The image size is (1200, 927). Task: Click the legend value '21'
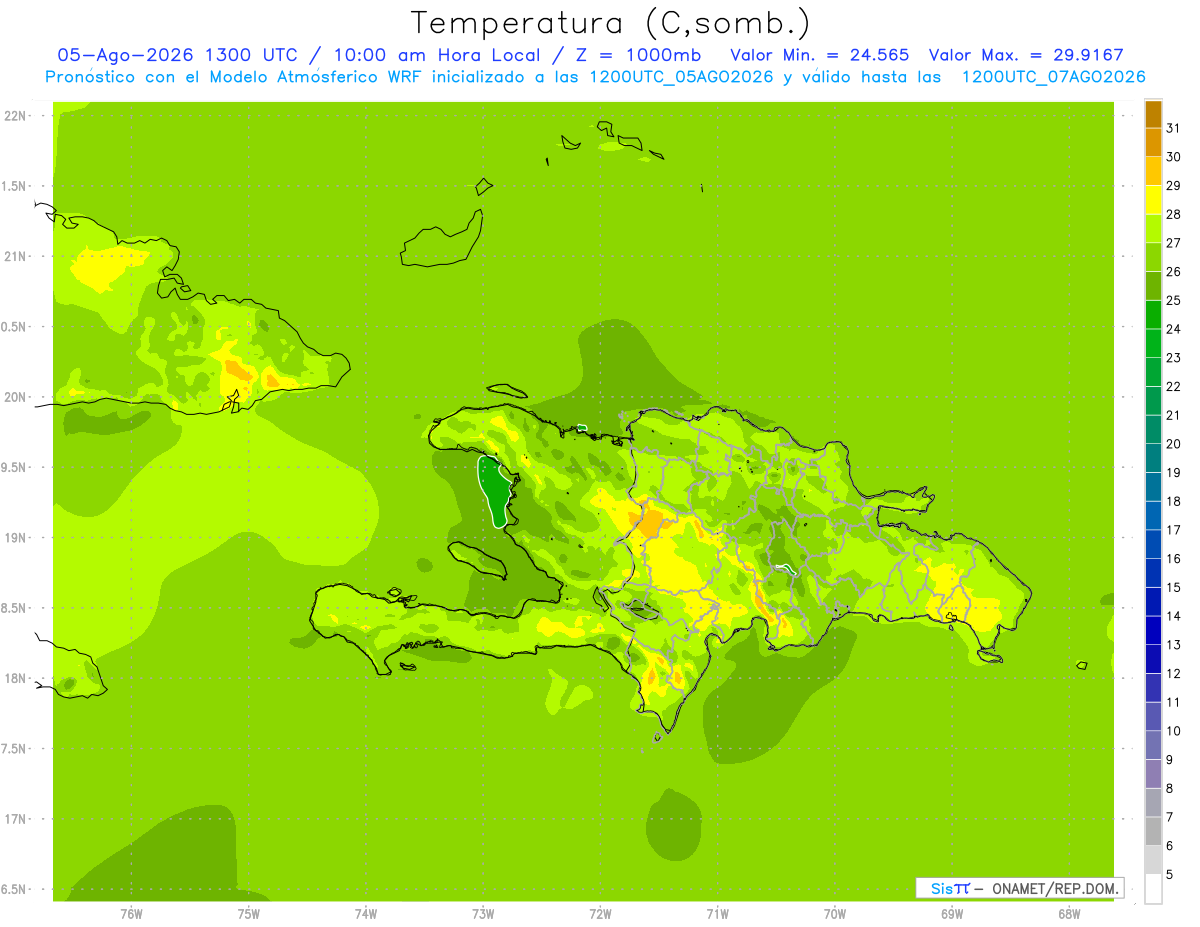point(1173,415)
